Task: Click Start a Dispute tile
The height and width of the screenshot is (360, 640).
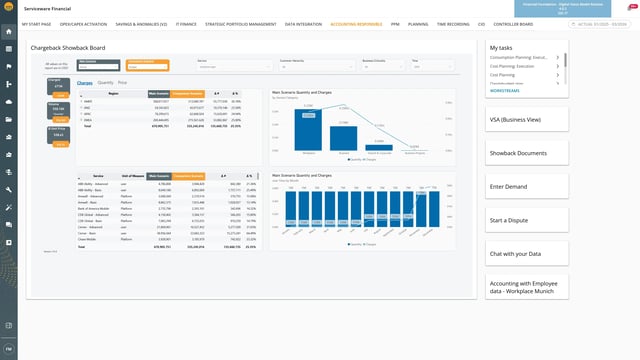Action: [527, 220]
